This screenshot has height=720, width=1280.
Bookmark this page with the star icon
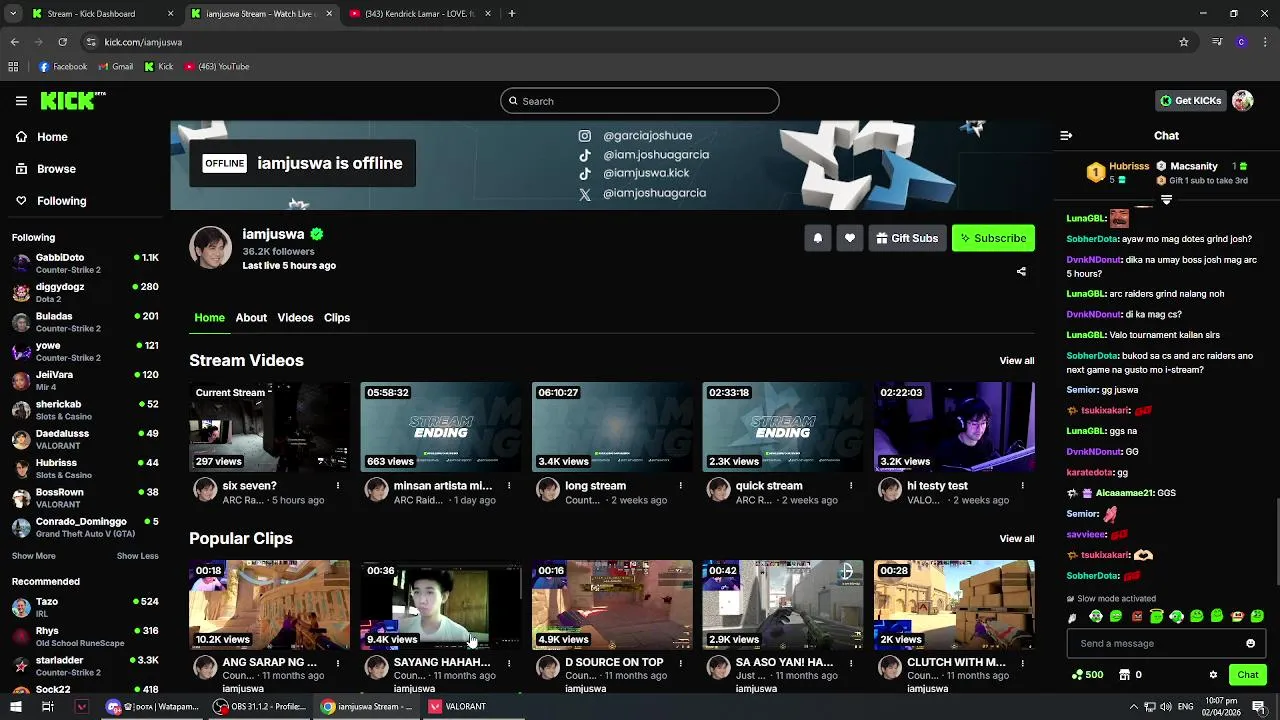[x=1184, y=42]
